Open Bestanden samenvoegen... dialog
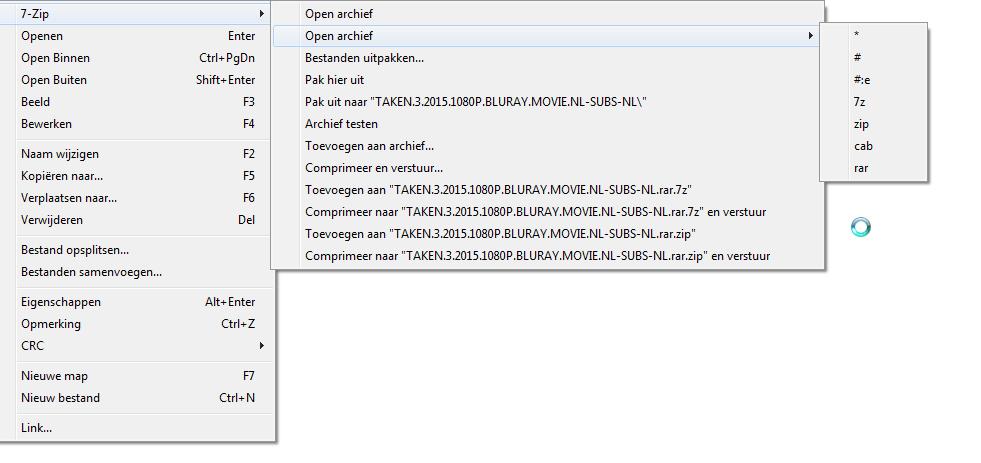The height and width of the screenshot is (463, 981). pos(136,272)
